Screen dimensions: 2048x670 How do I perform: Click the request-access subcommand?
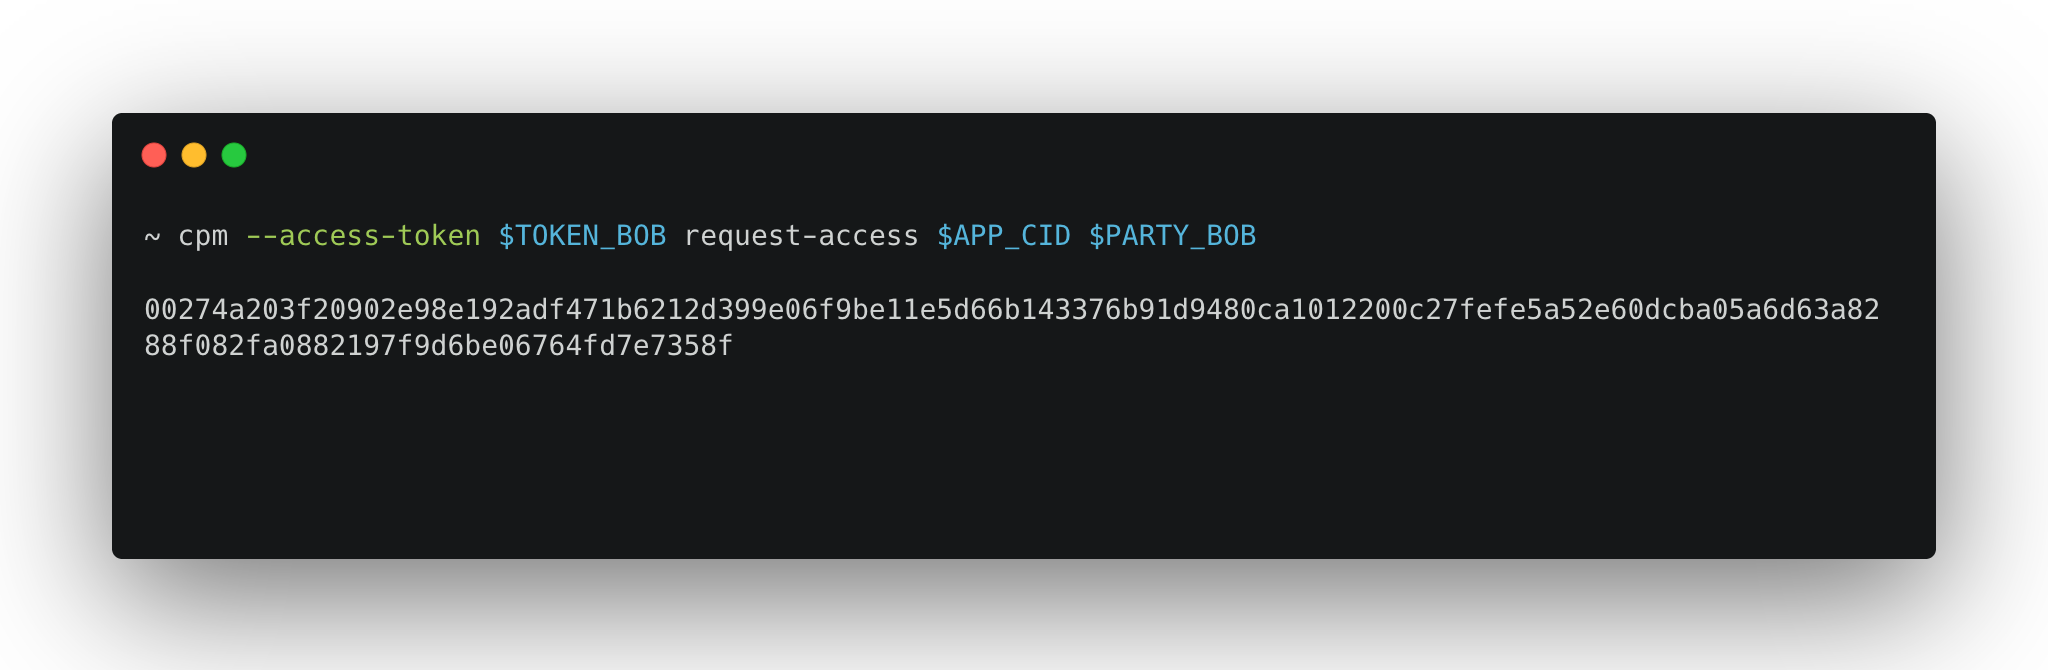(801, 236)
